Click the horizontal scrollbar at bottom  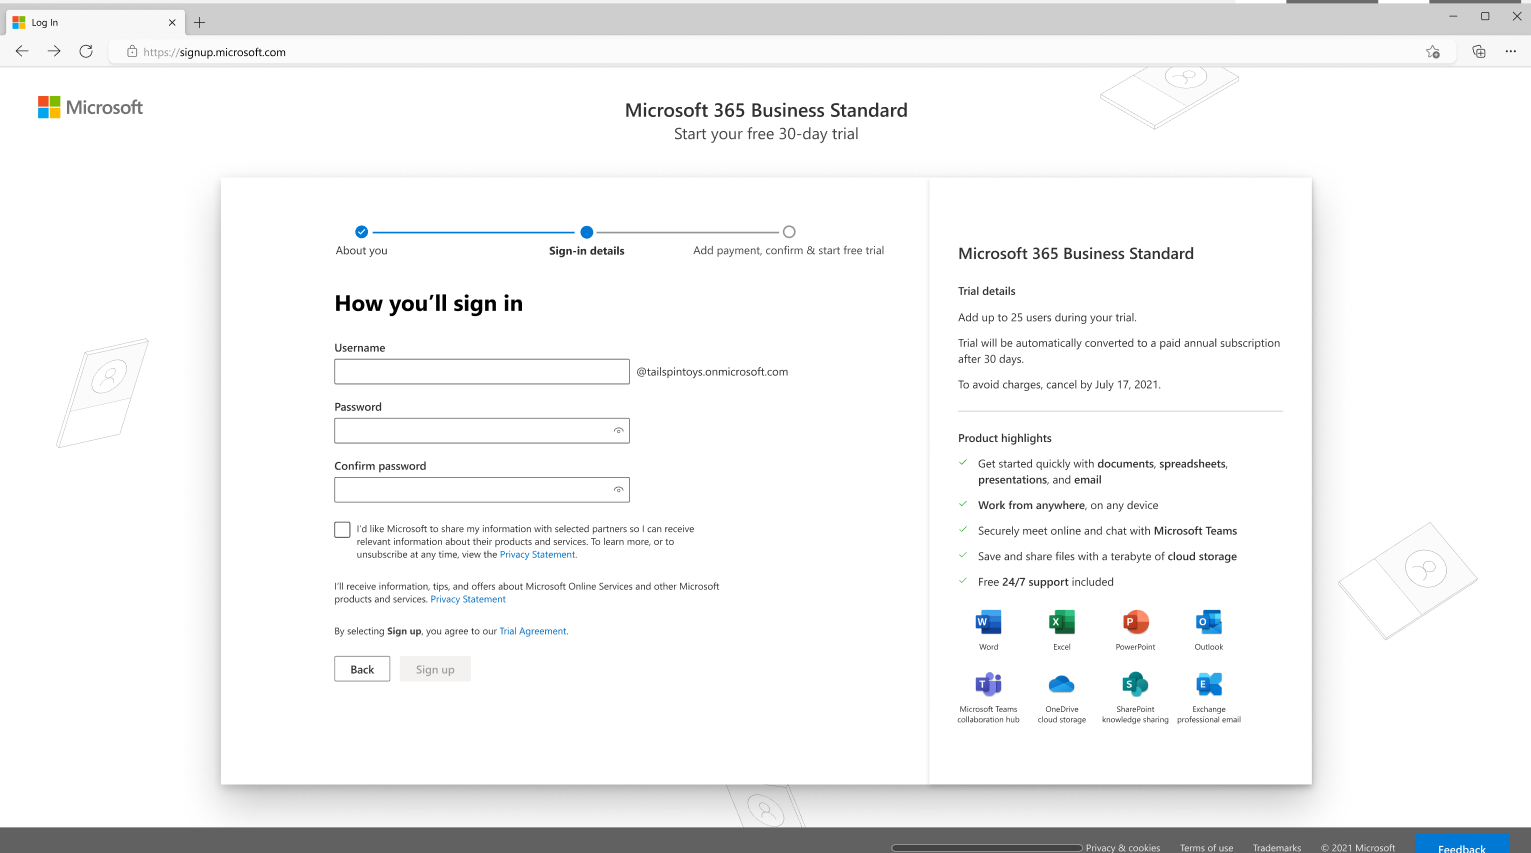987,848
